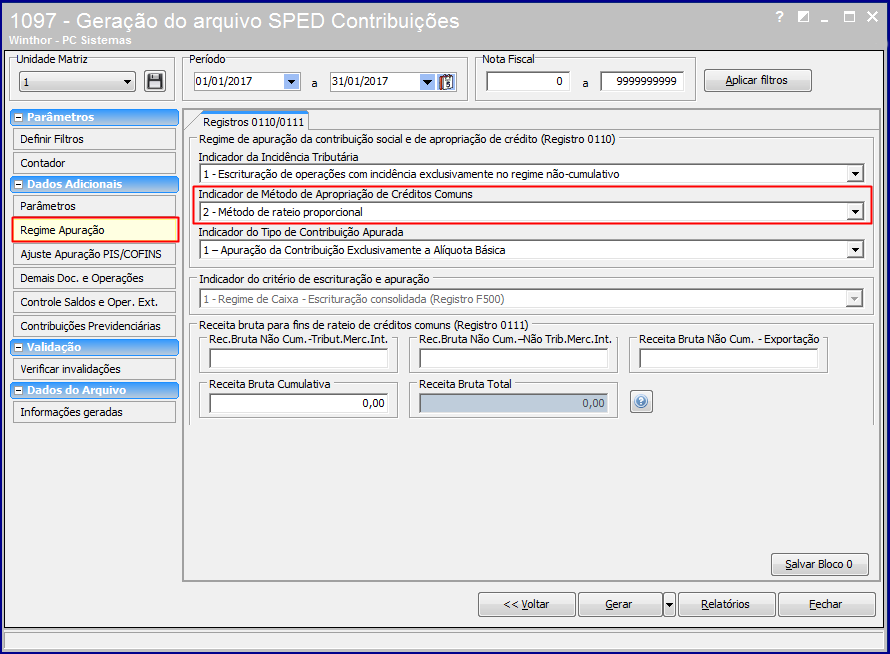Open the Gerar button dropdown arrow
Screen dimensions: 890x654
pos(669,605)
